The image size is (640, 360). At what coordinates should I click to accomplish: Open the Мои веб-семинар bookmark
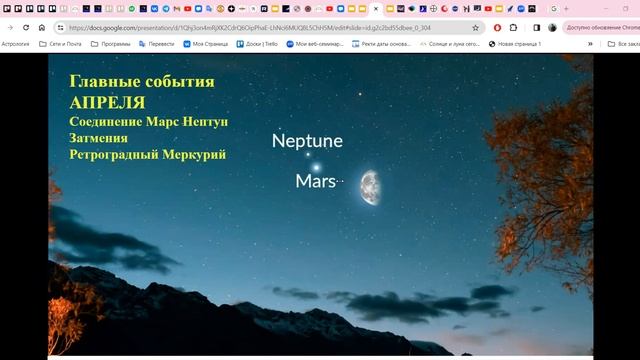point(315,44)
